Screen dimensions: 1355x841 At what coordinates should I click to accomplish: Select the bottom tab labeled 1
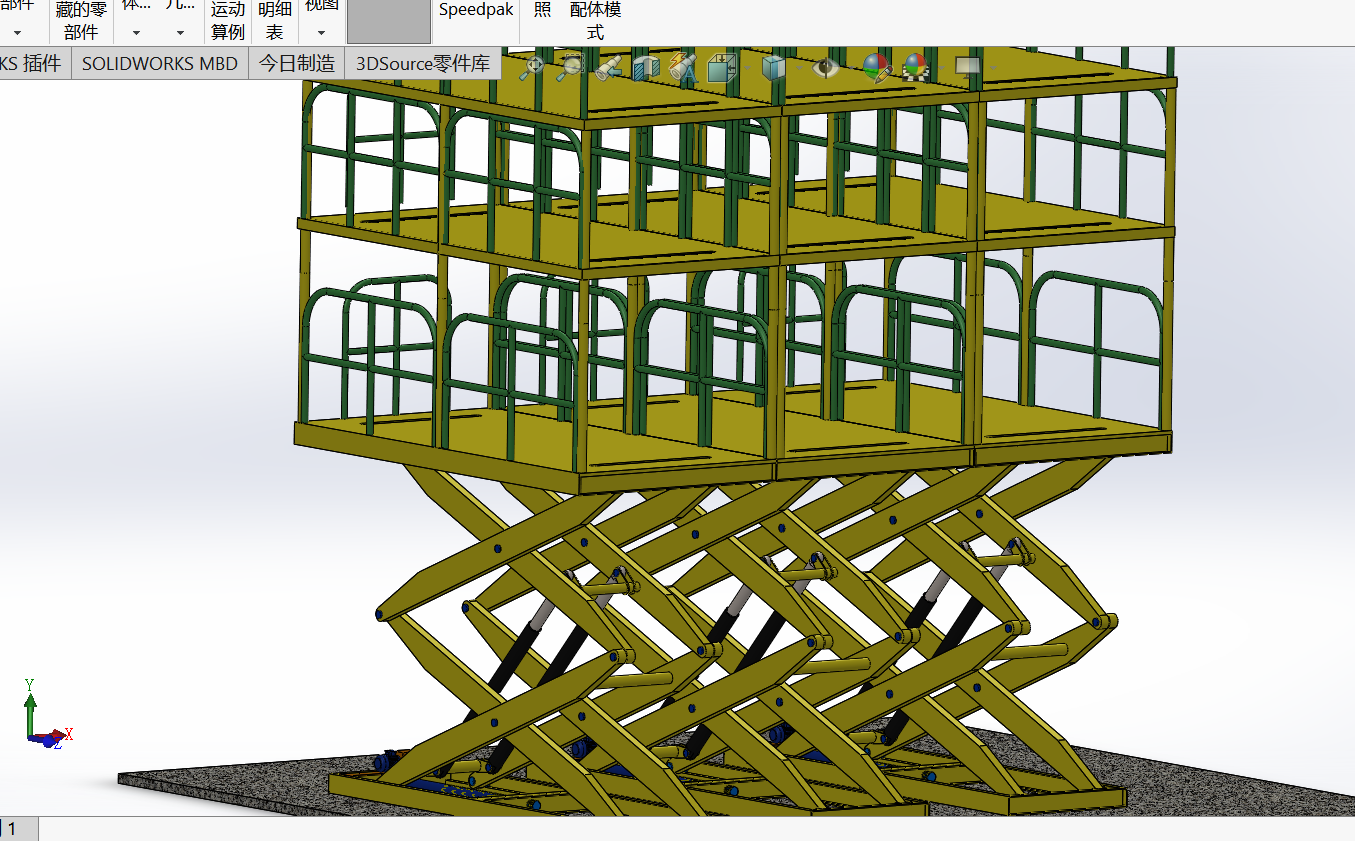point(19,829)
